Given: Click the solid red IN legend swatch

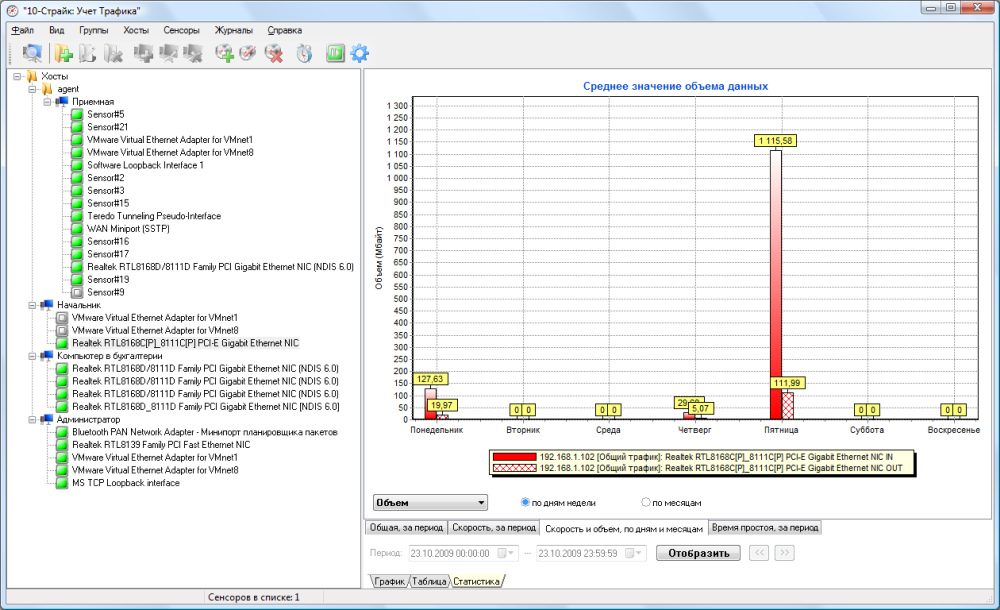Looking at the screenshot, I should [x=514, y=457].
